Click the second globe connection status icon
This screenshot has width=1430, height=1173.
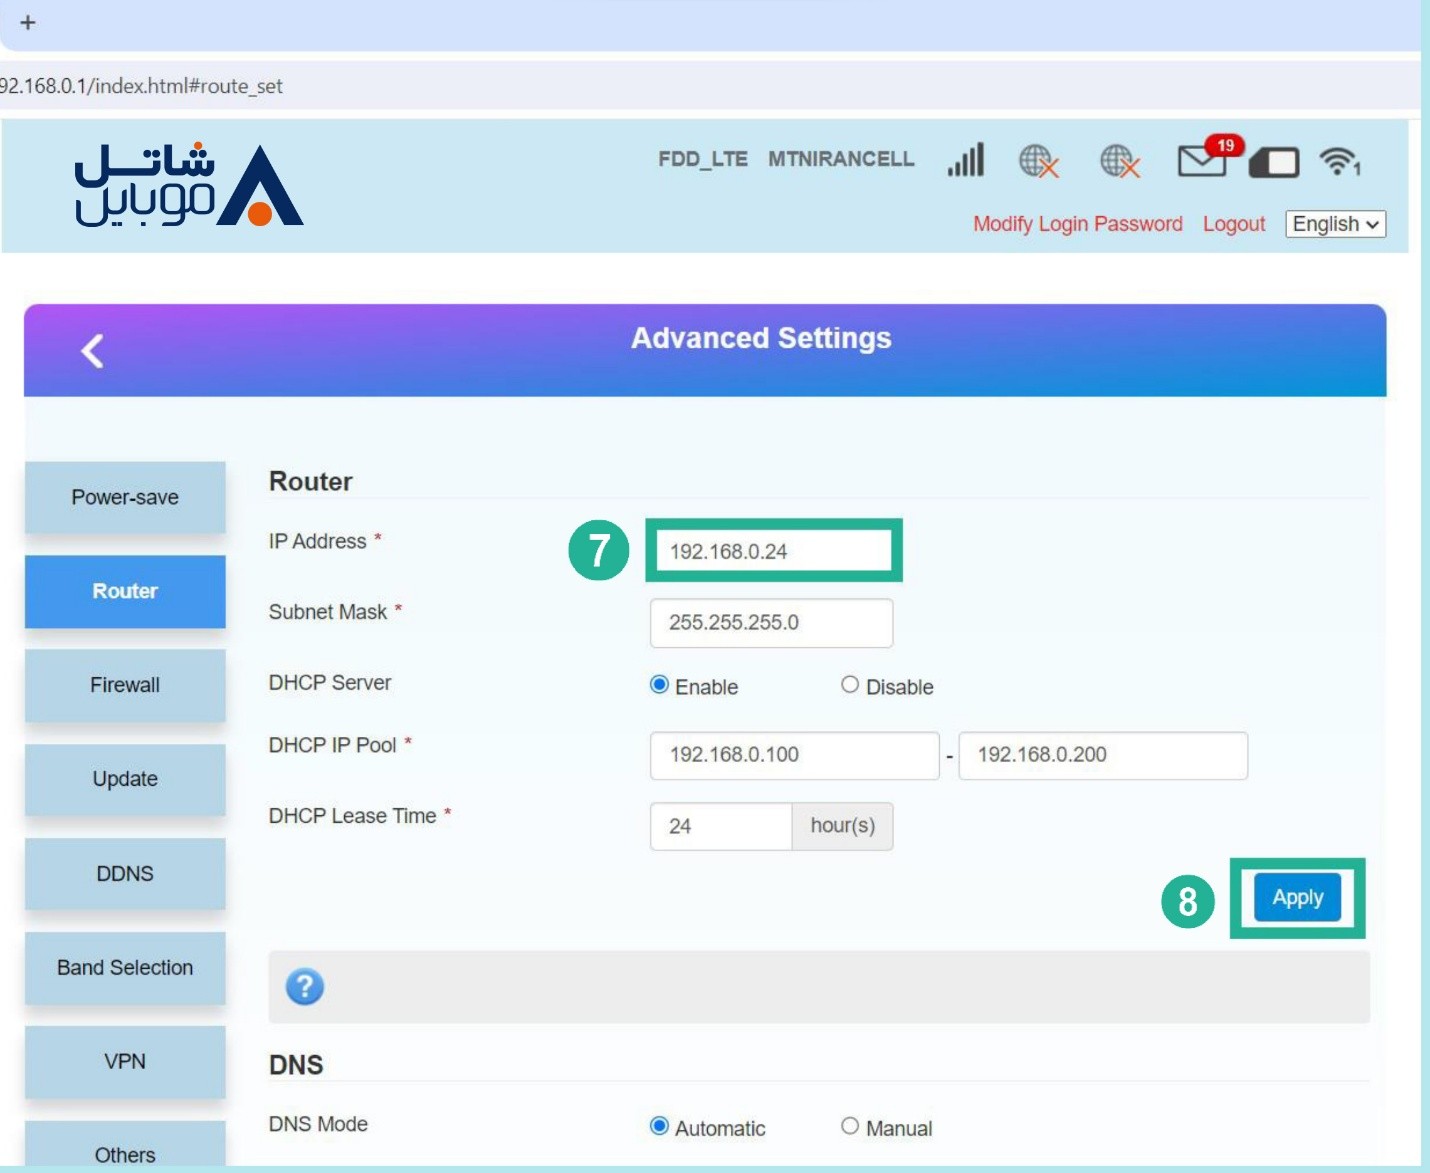click(1119, 161)
